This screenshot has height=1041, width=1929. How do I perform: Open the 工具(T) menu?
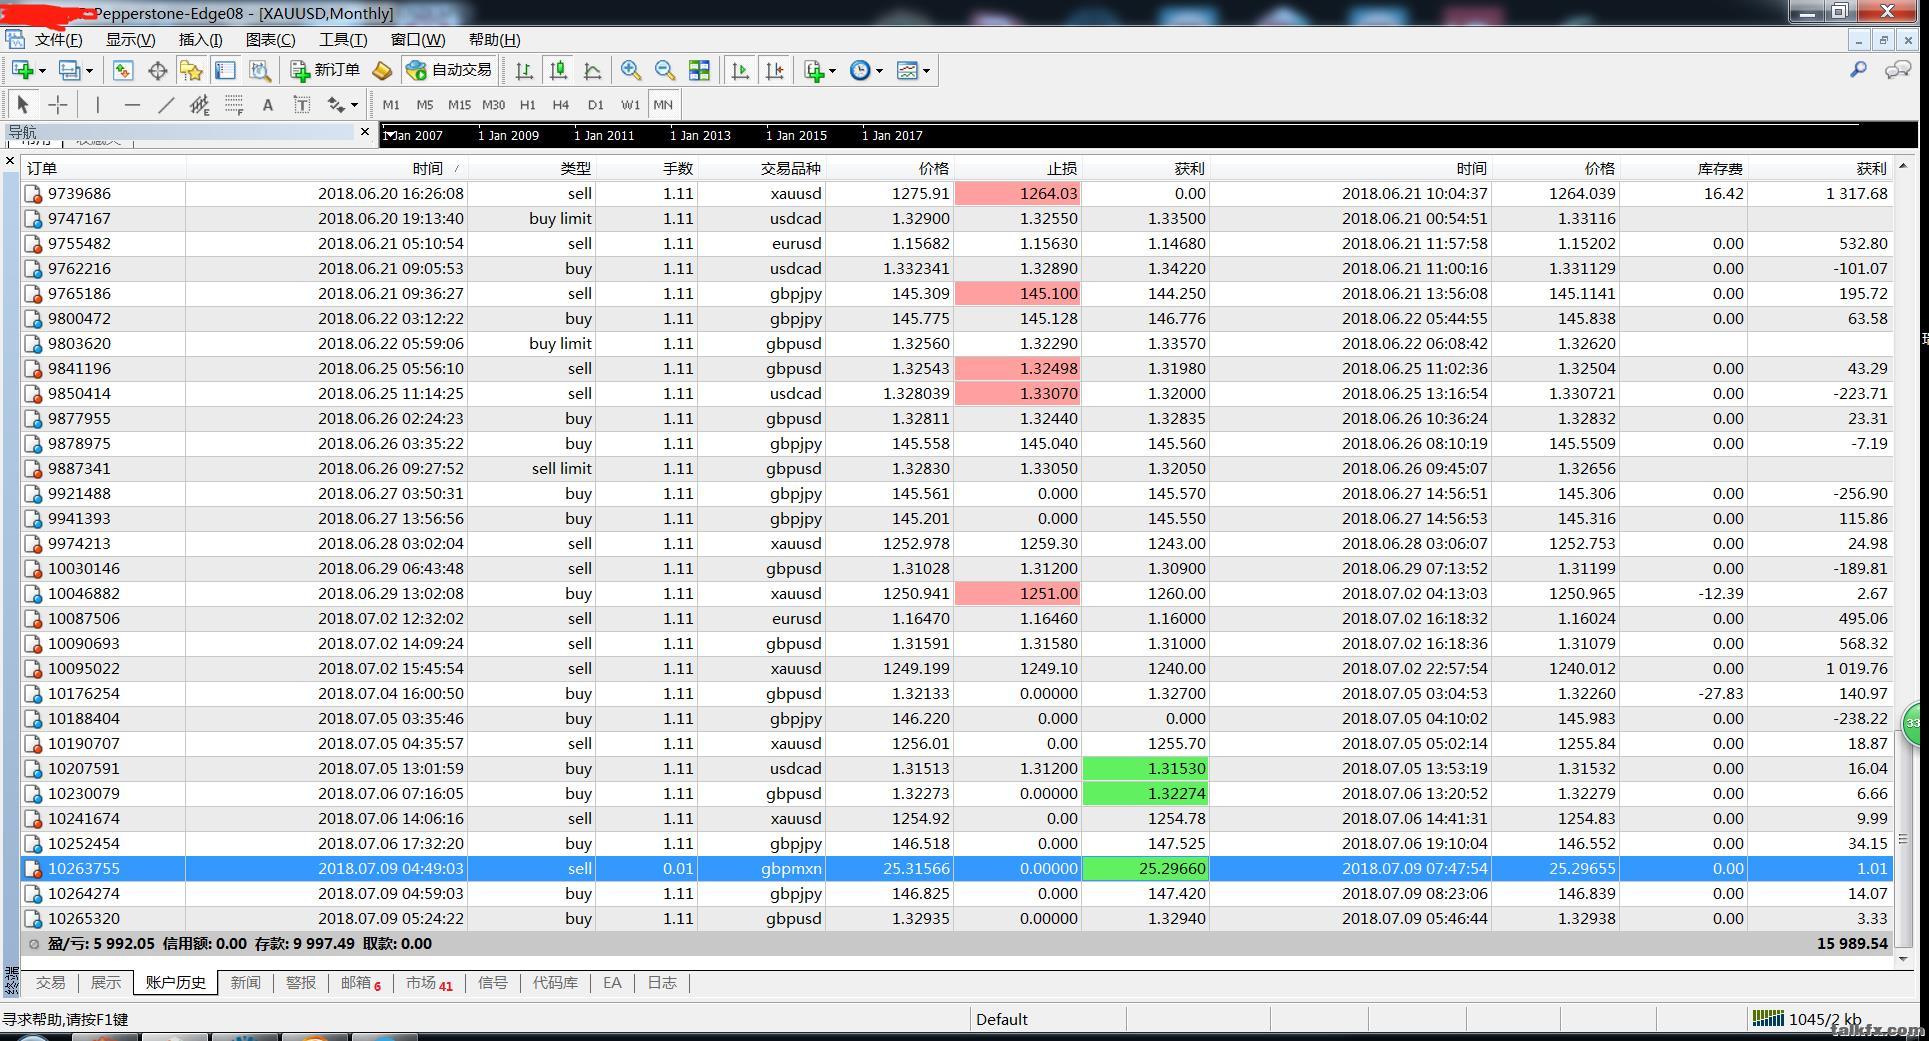coord(342,39)
